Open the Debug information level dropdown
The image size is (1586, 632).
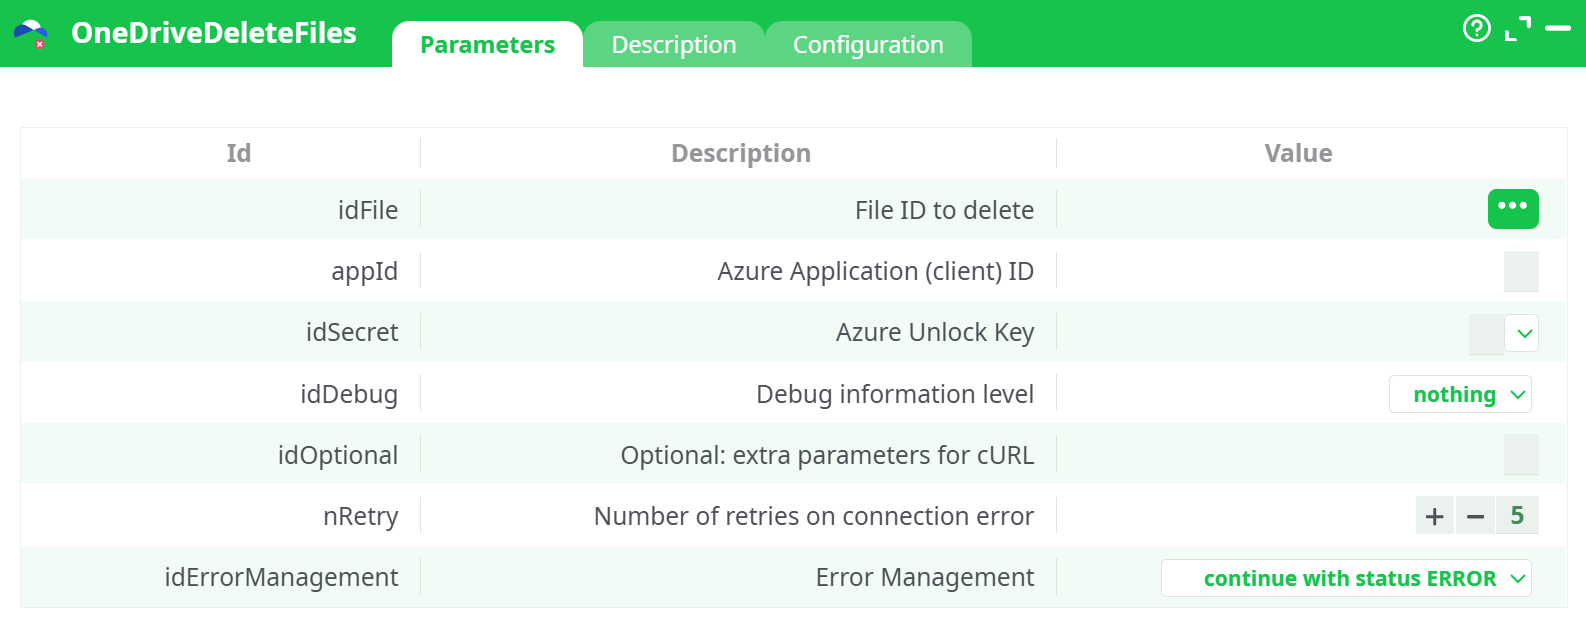click(x=1460, y=393)
